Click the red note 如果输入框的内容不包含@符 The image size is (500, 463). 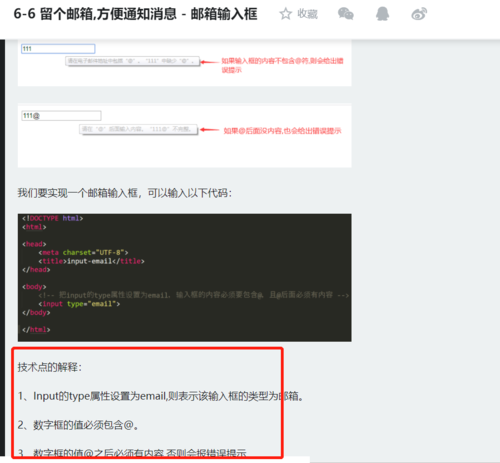pyautogui.click(x=282, y=65)
